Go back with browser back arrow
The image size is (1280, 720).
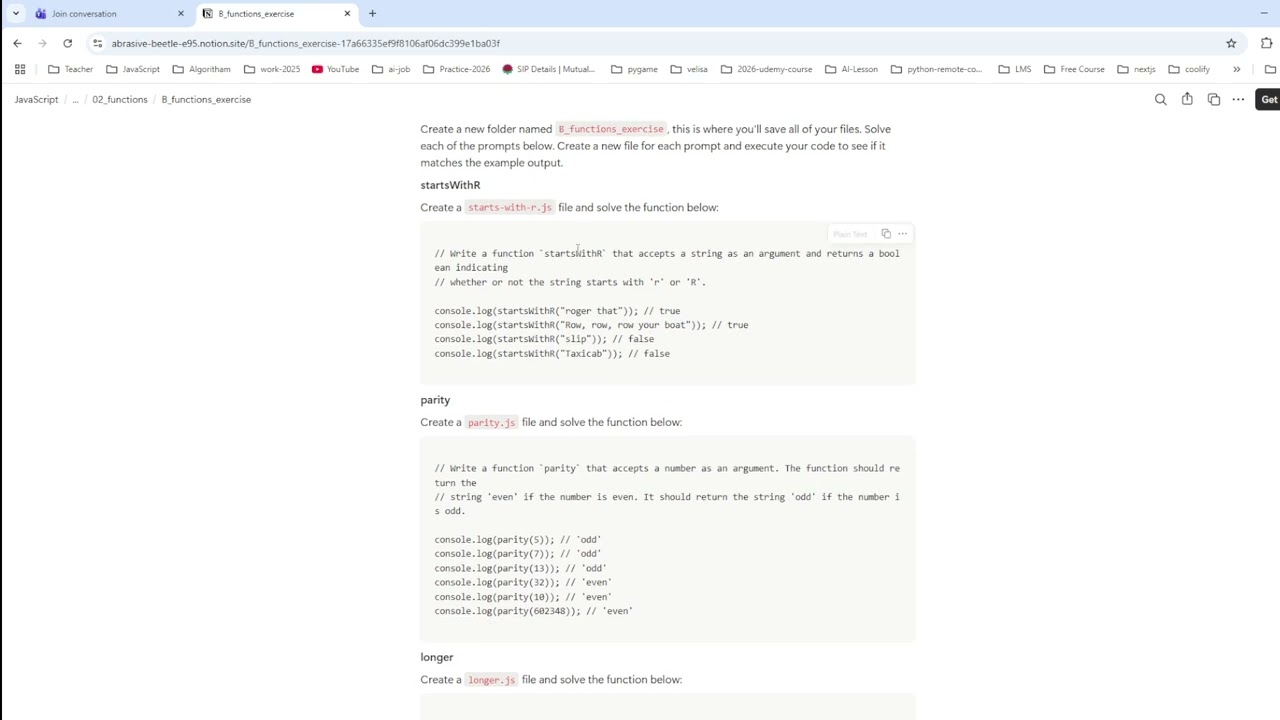tap(17, 43)
